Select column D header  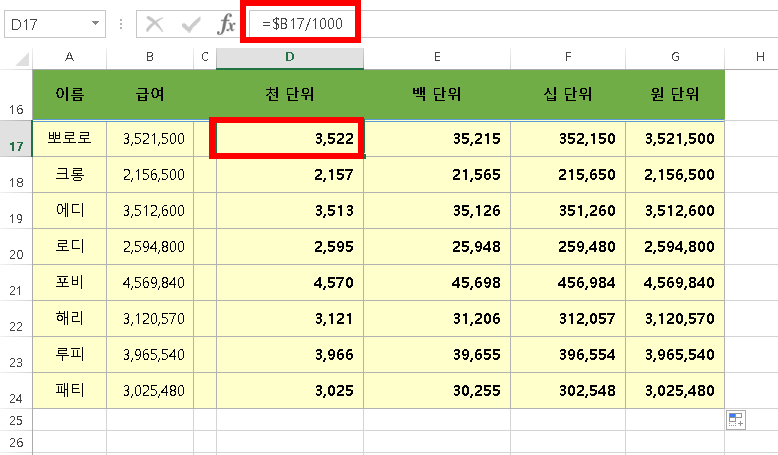coord(290,57)
